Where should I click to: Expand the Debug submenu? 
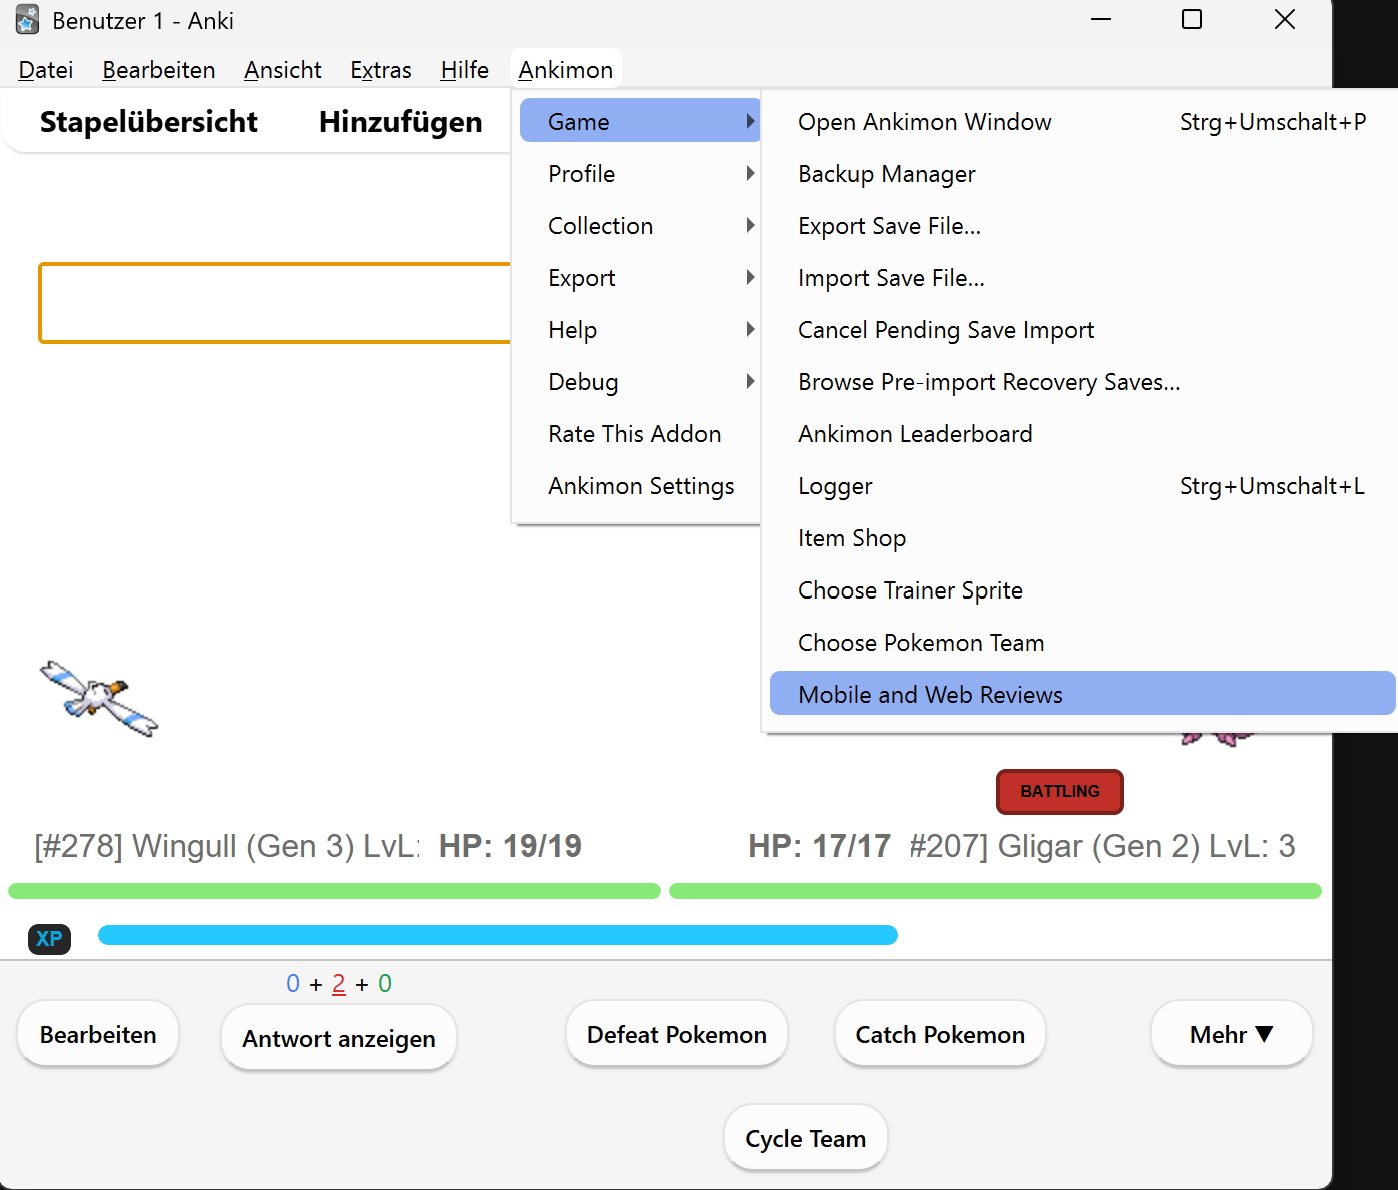tap(640, 382)
